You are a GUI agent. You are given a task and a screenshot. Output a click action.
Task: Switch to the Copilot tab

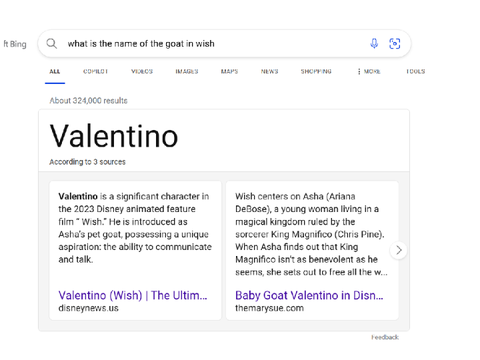coord(95,71)
